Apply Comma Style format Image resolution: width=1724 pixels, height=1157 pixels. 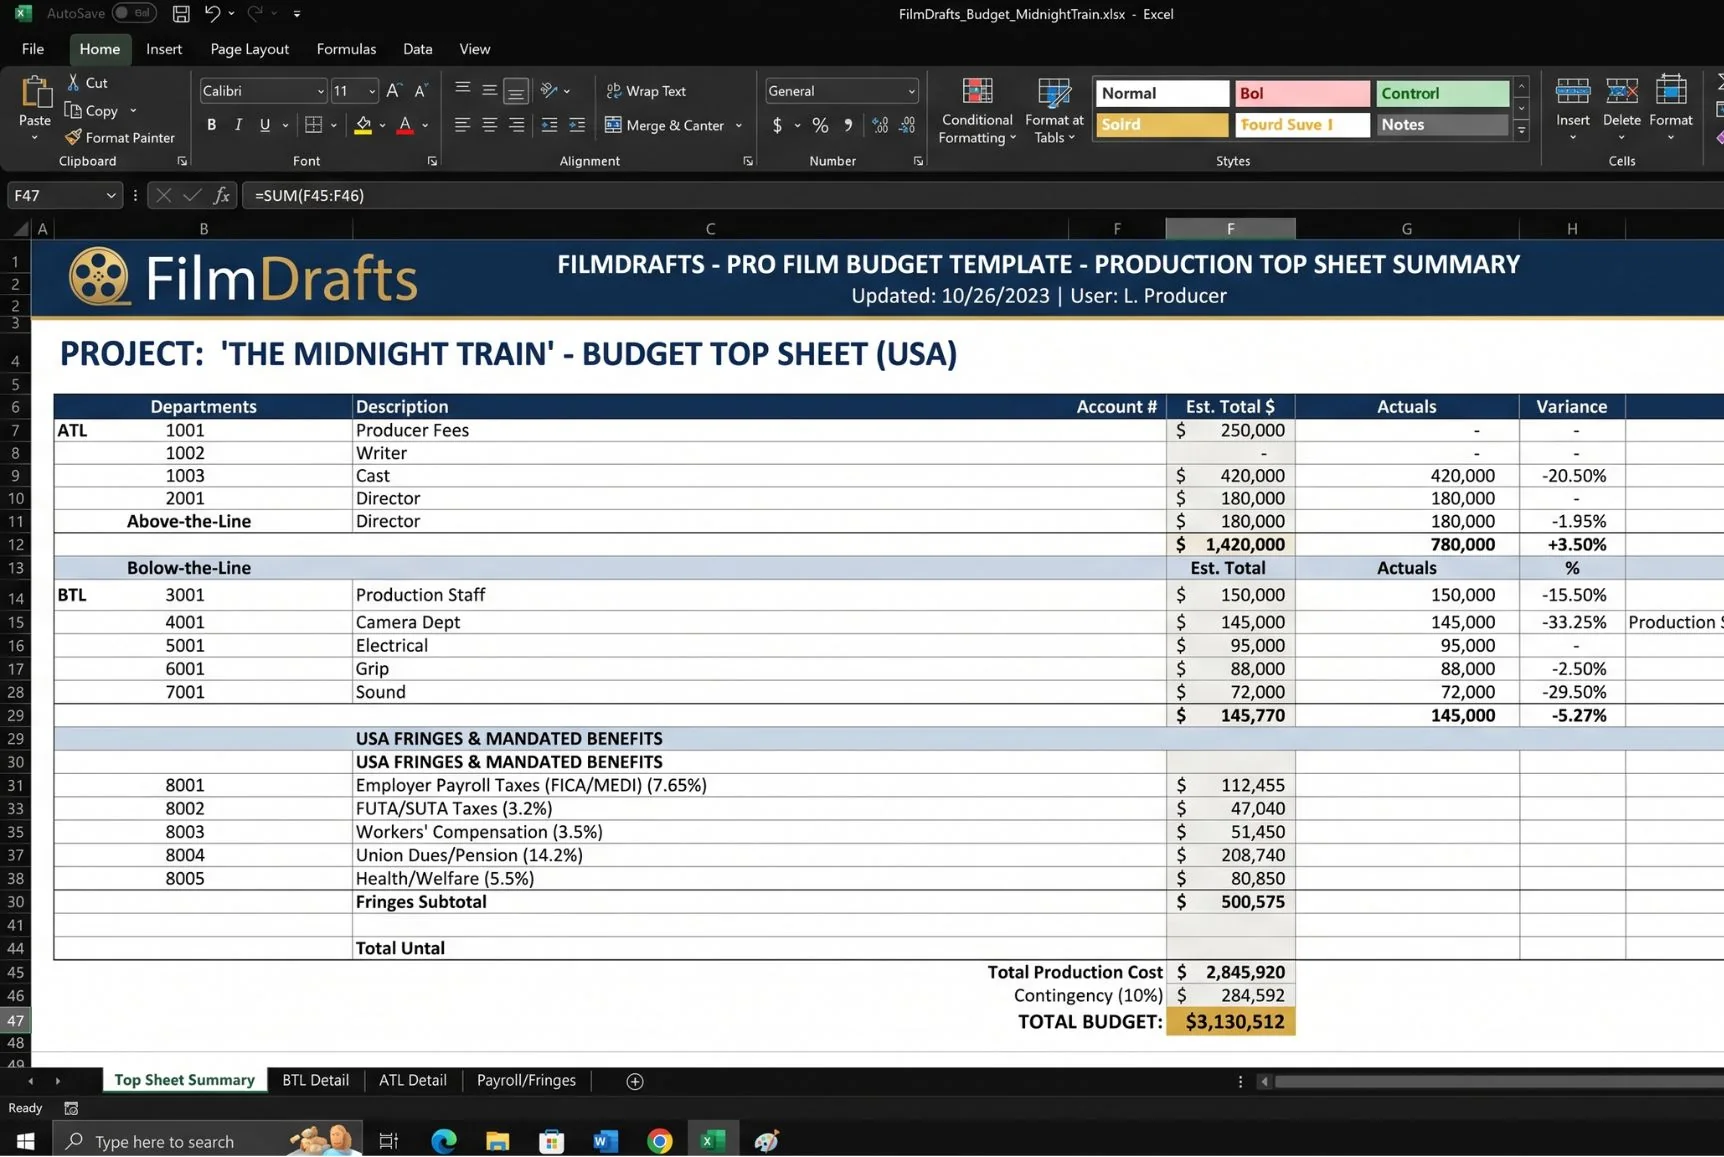pyautogui.click(x=848, y=125)
